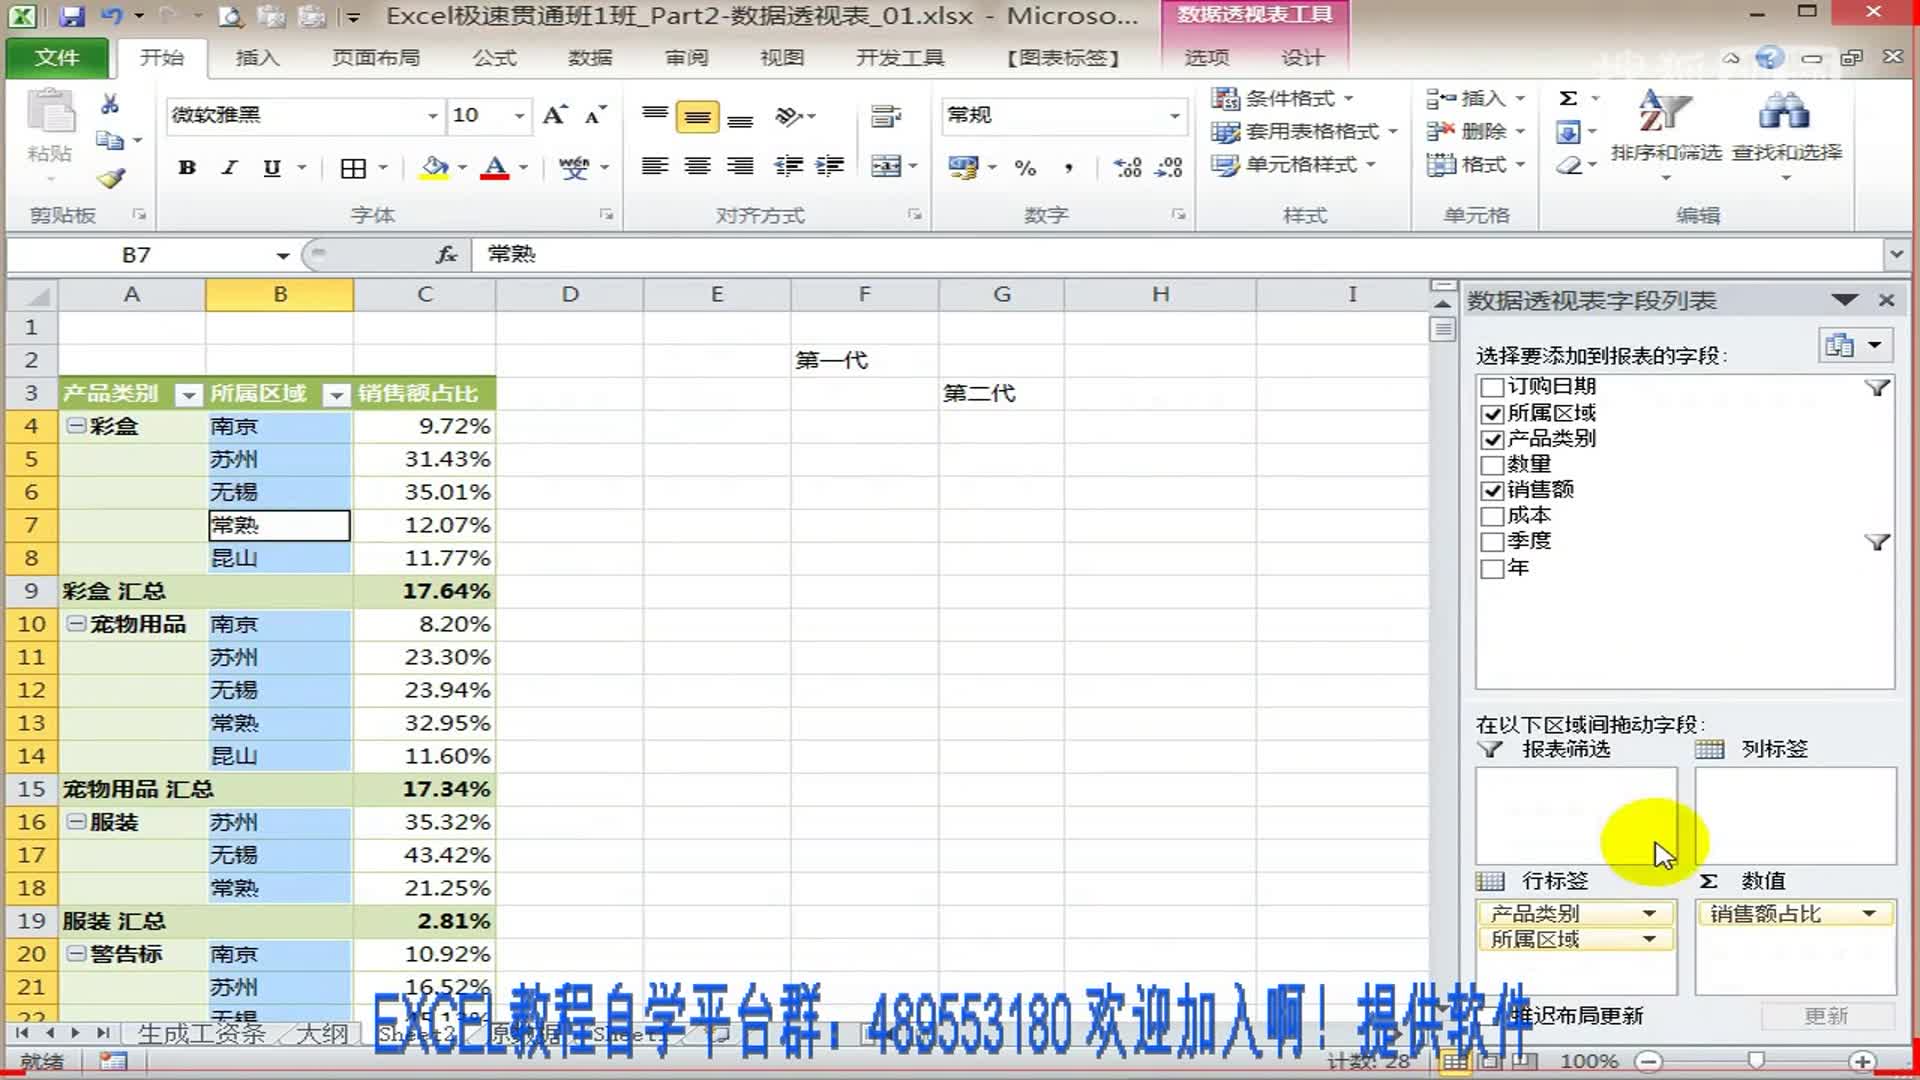Screen dimensions: 1920x1080
Task: Open the 选项 PivotTable tools tab
Action: click(1206, 58)
